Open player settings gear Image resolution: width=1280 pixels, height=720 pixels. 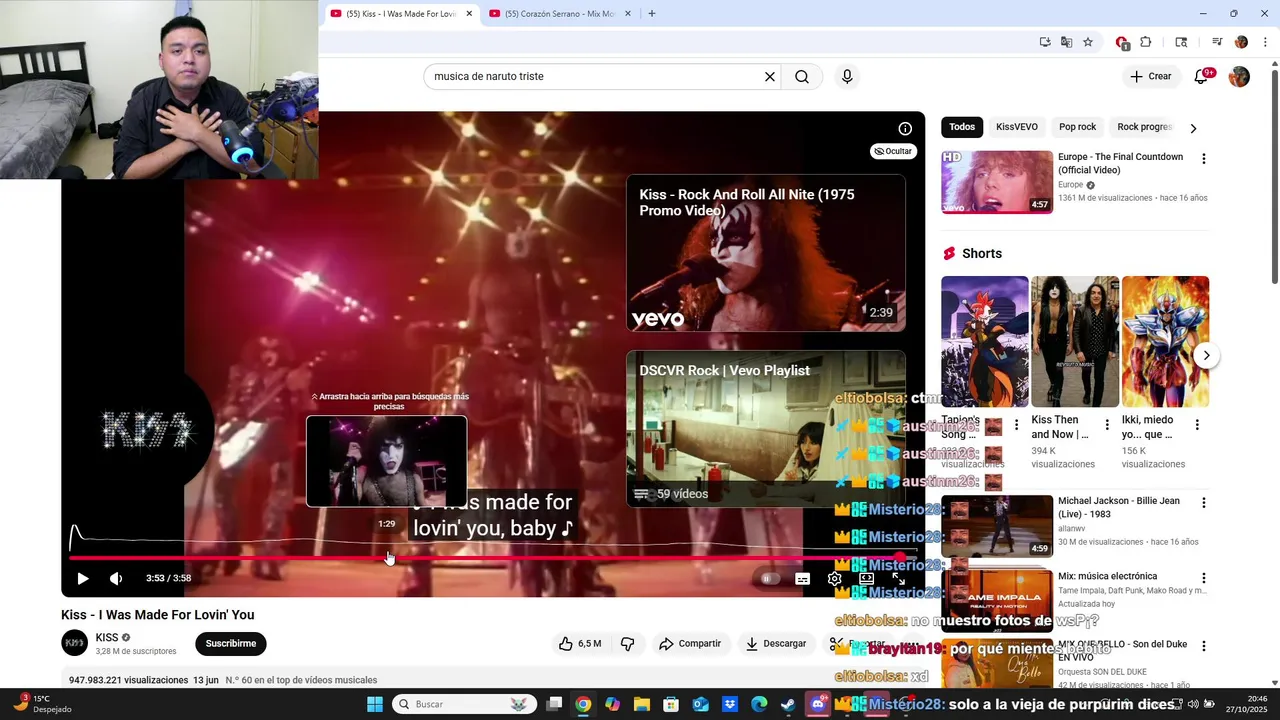pyautogui.click(x=835, y=578)
